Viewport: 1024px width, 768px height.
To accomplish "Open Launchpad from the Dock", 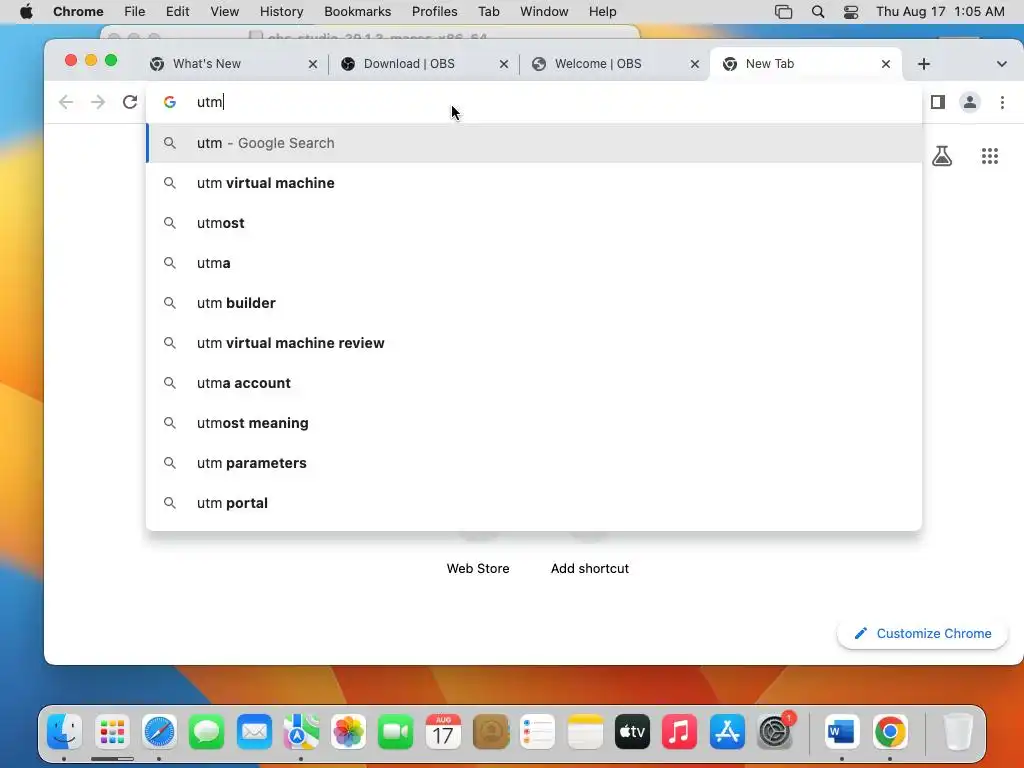I will [112, 731].
